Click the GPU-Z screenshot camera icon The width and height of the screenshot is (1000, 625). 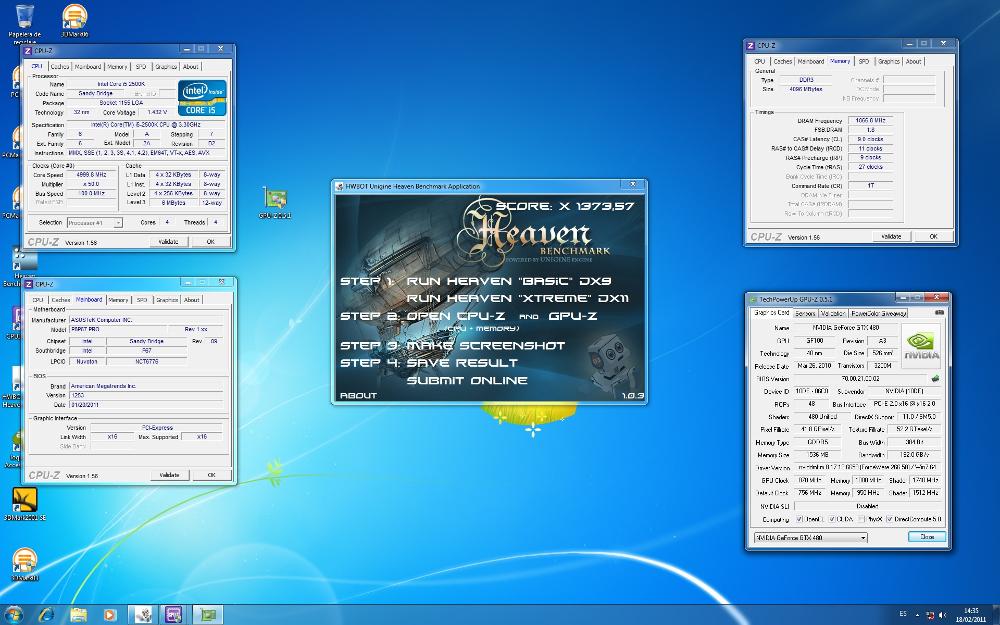point(939,313)
